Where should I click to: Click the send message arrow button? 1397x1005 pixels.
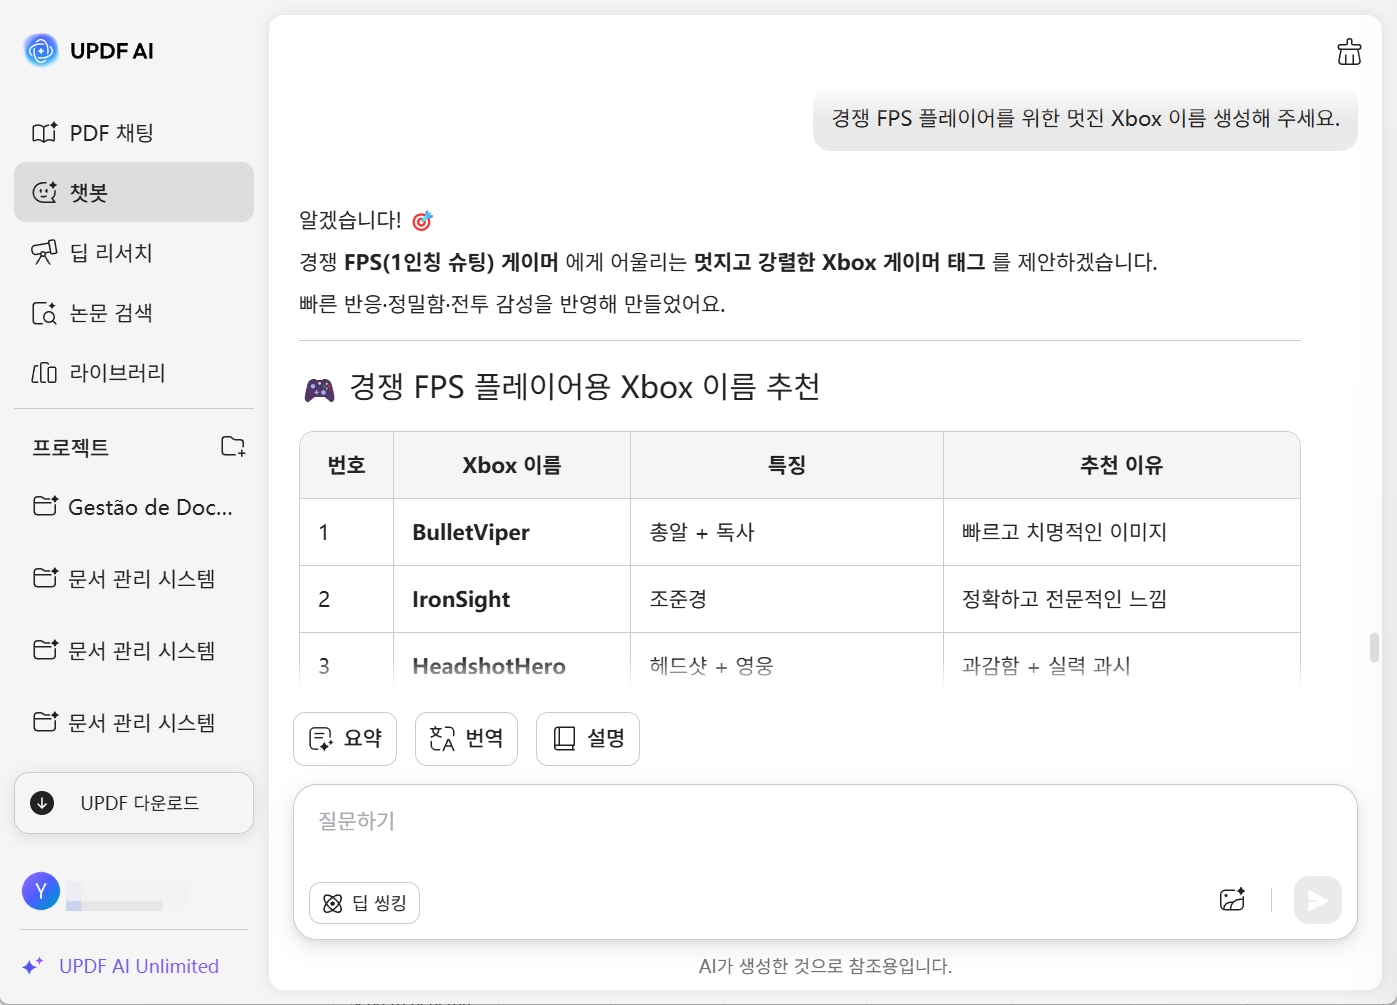tap(1318, 900)
